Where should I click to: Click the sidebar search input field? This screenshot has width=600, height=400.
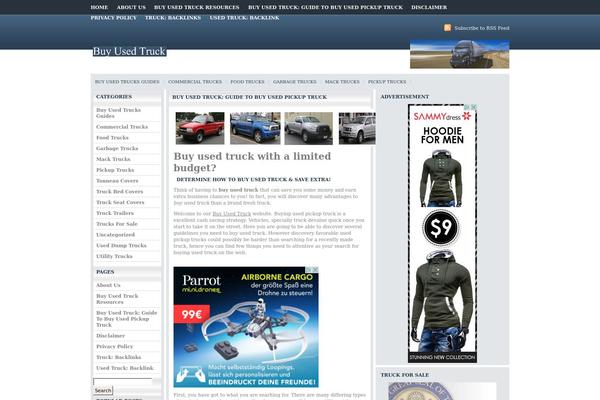pos(122,382)
